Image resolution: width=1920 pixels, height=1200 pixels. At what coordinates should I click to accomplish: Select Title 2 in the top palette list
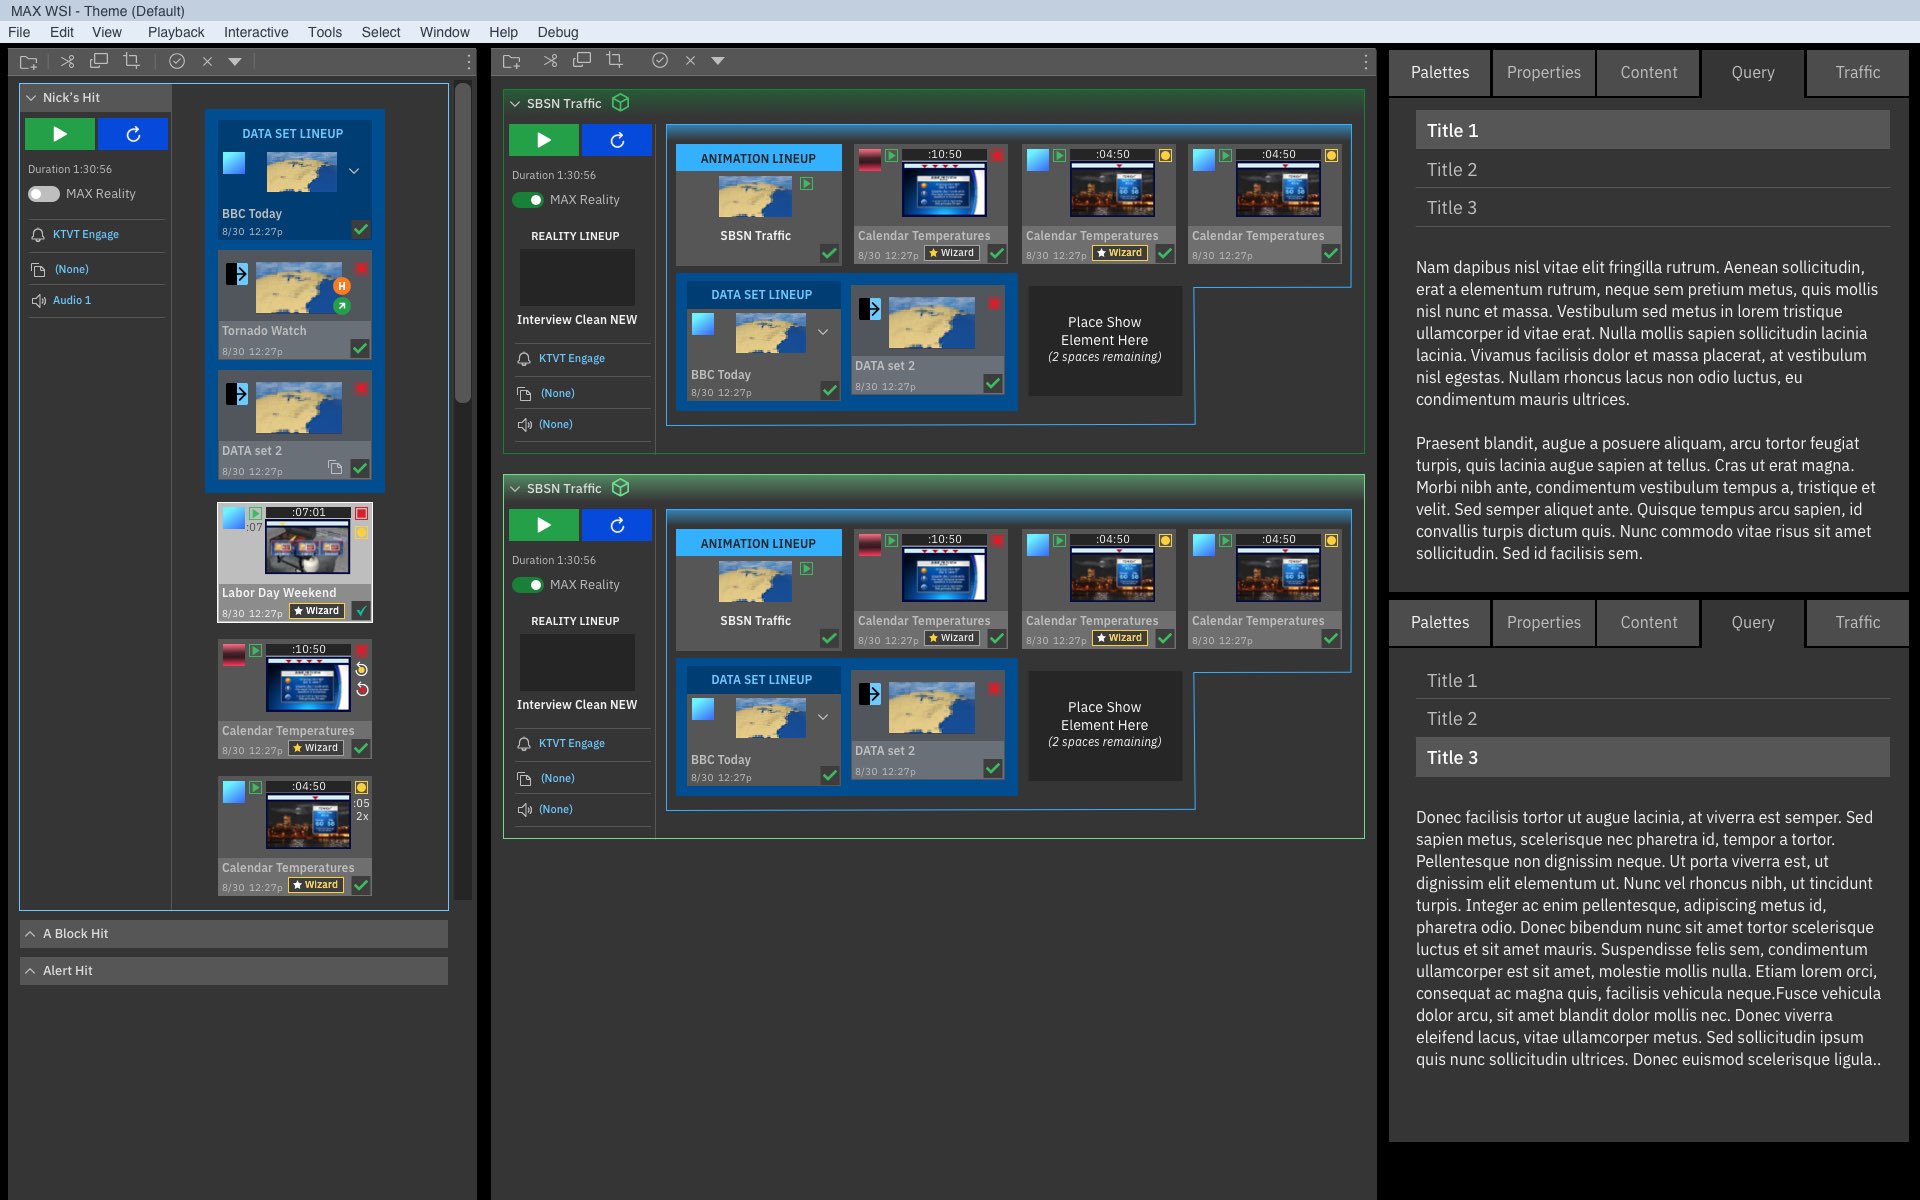pyautogui.click(x=1452, y=170)
